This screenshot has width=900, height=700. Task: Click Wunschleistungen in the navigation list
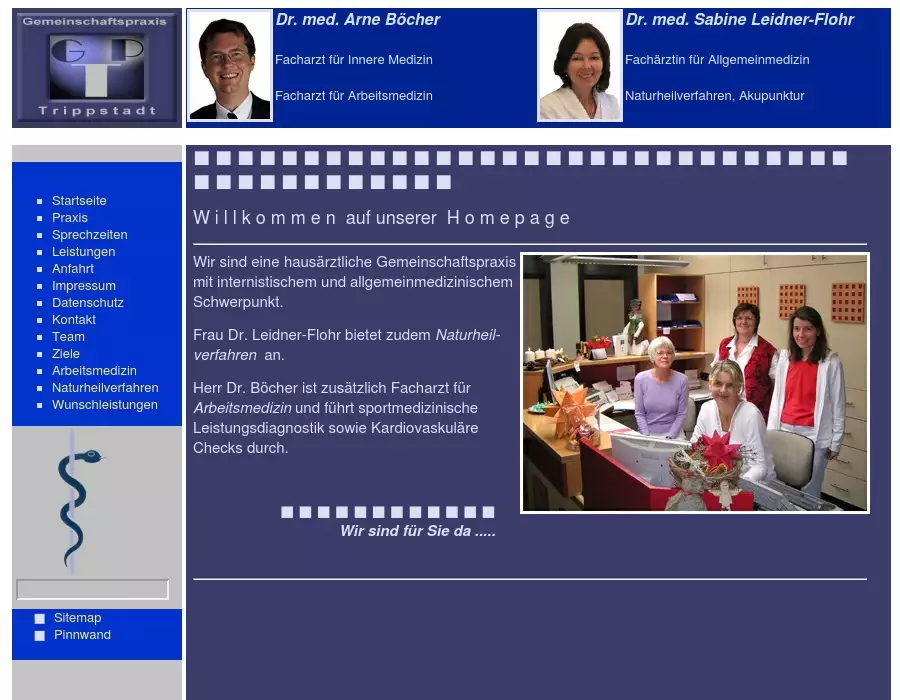pos(105,405)
